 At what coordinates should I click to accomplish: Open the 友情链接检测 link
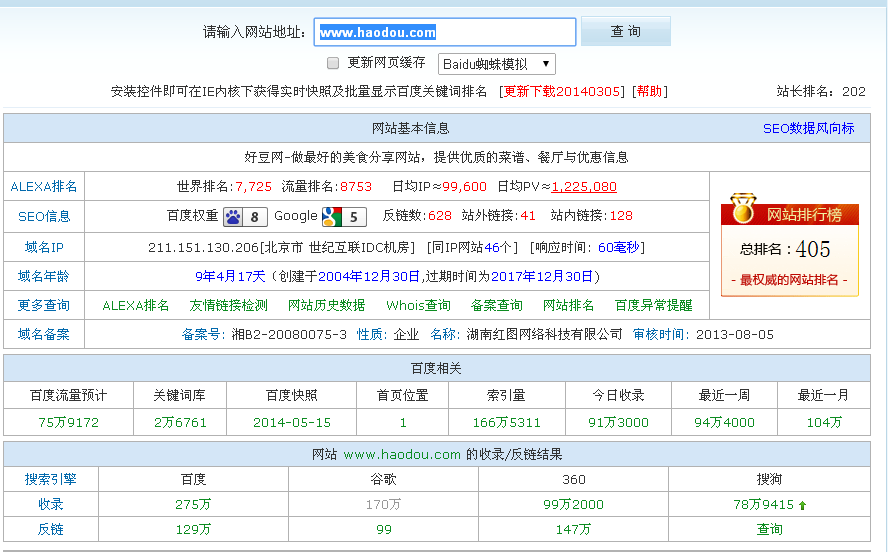coord(229,305)
